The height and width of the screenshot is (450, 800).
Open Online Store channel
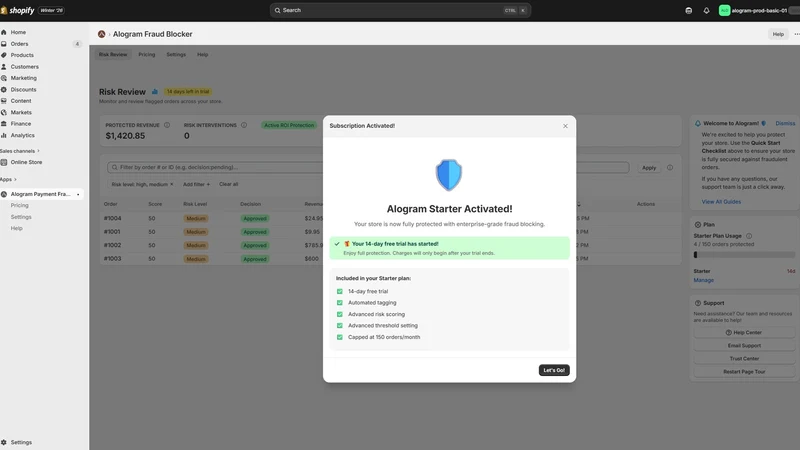pos(26,162)
